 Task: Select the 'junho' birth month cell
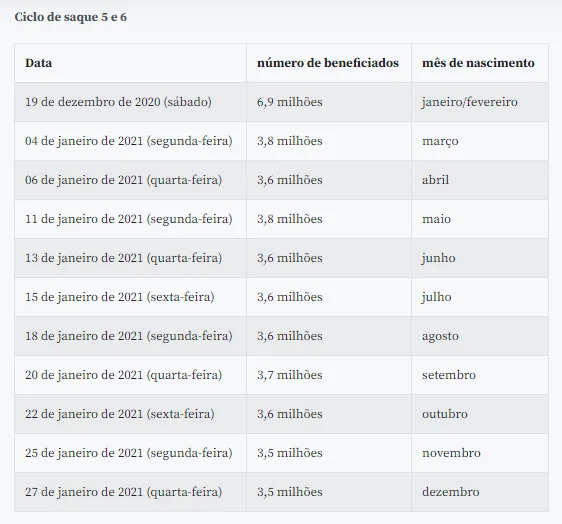point(480,258)
